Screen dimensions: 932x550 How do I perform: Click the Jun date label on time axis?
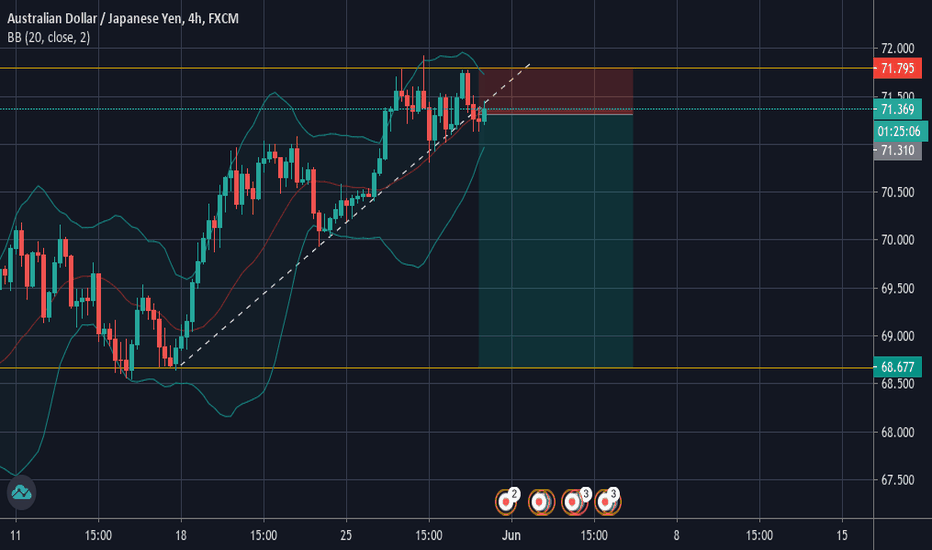(x=511, y=535)
